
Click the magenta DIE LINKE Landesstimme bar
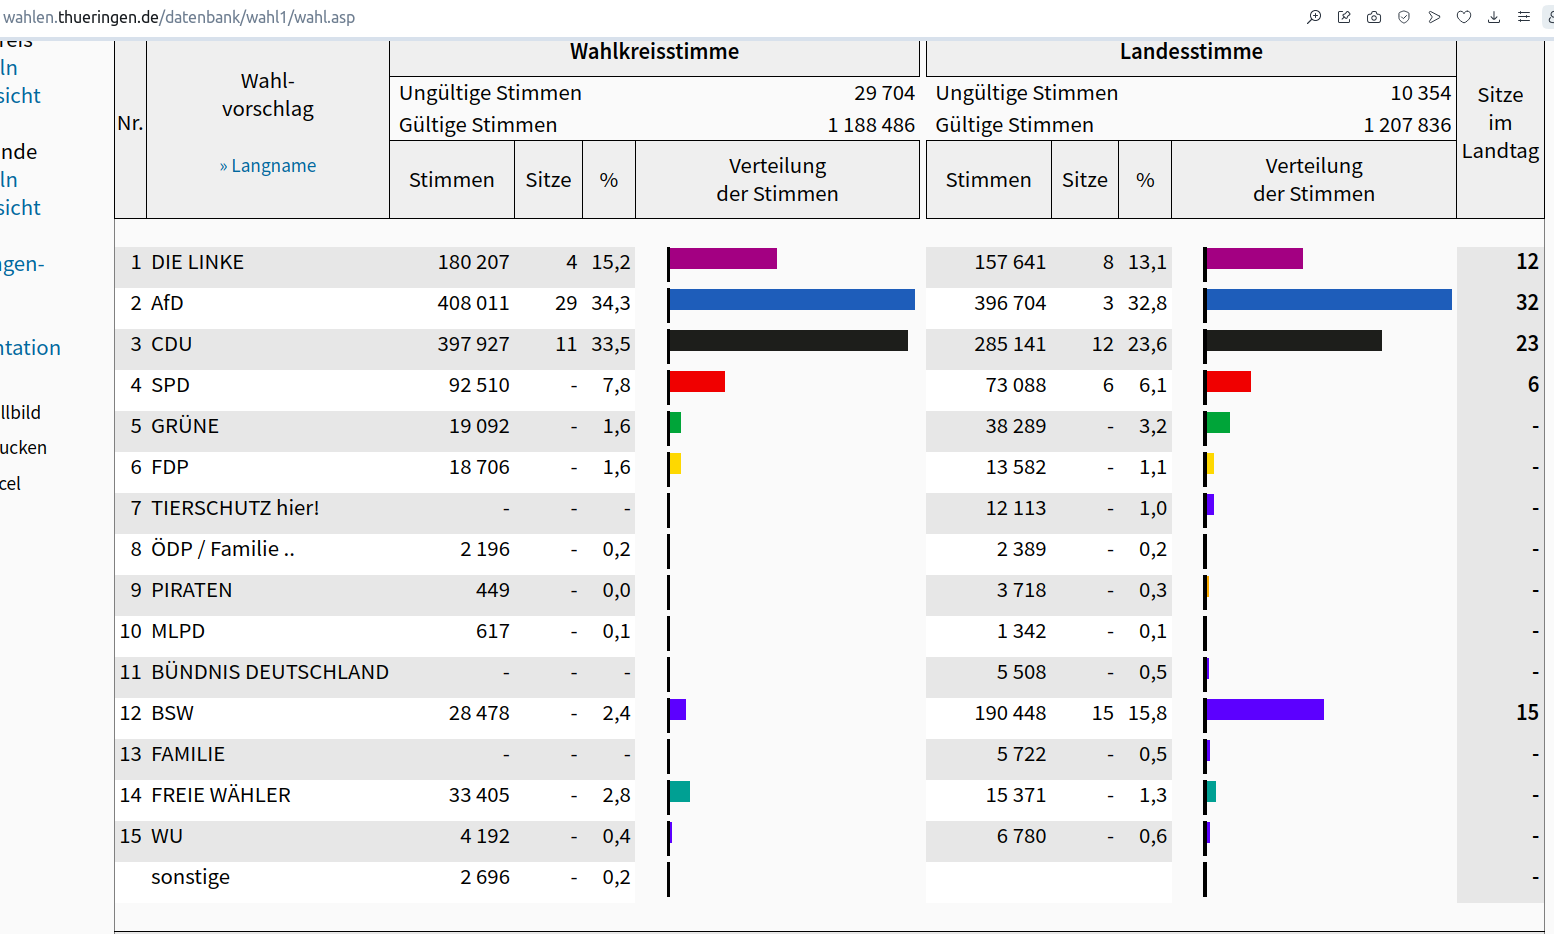1255,258
